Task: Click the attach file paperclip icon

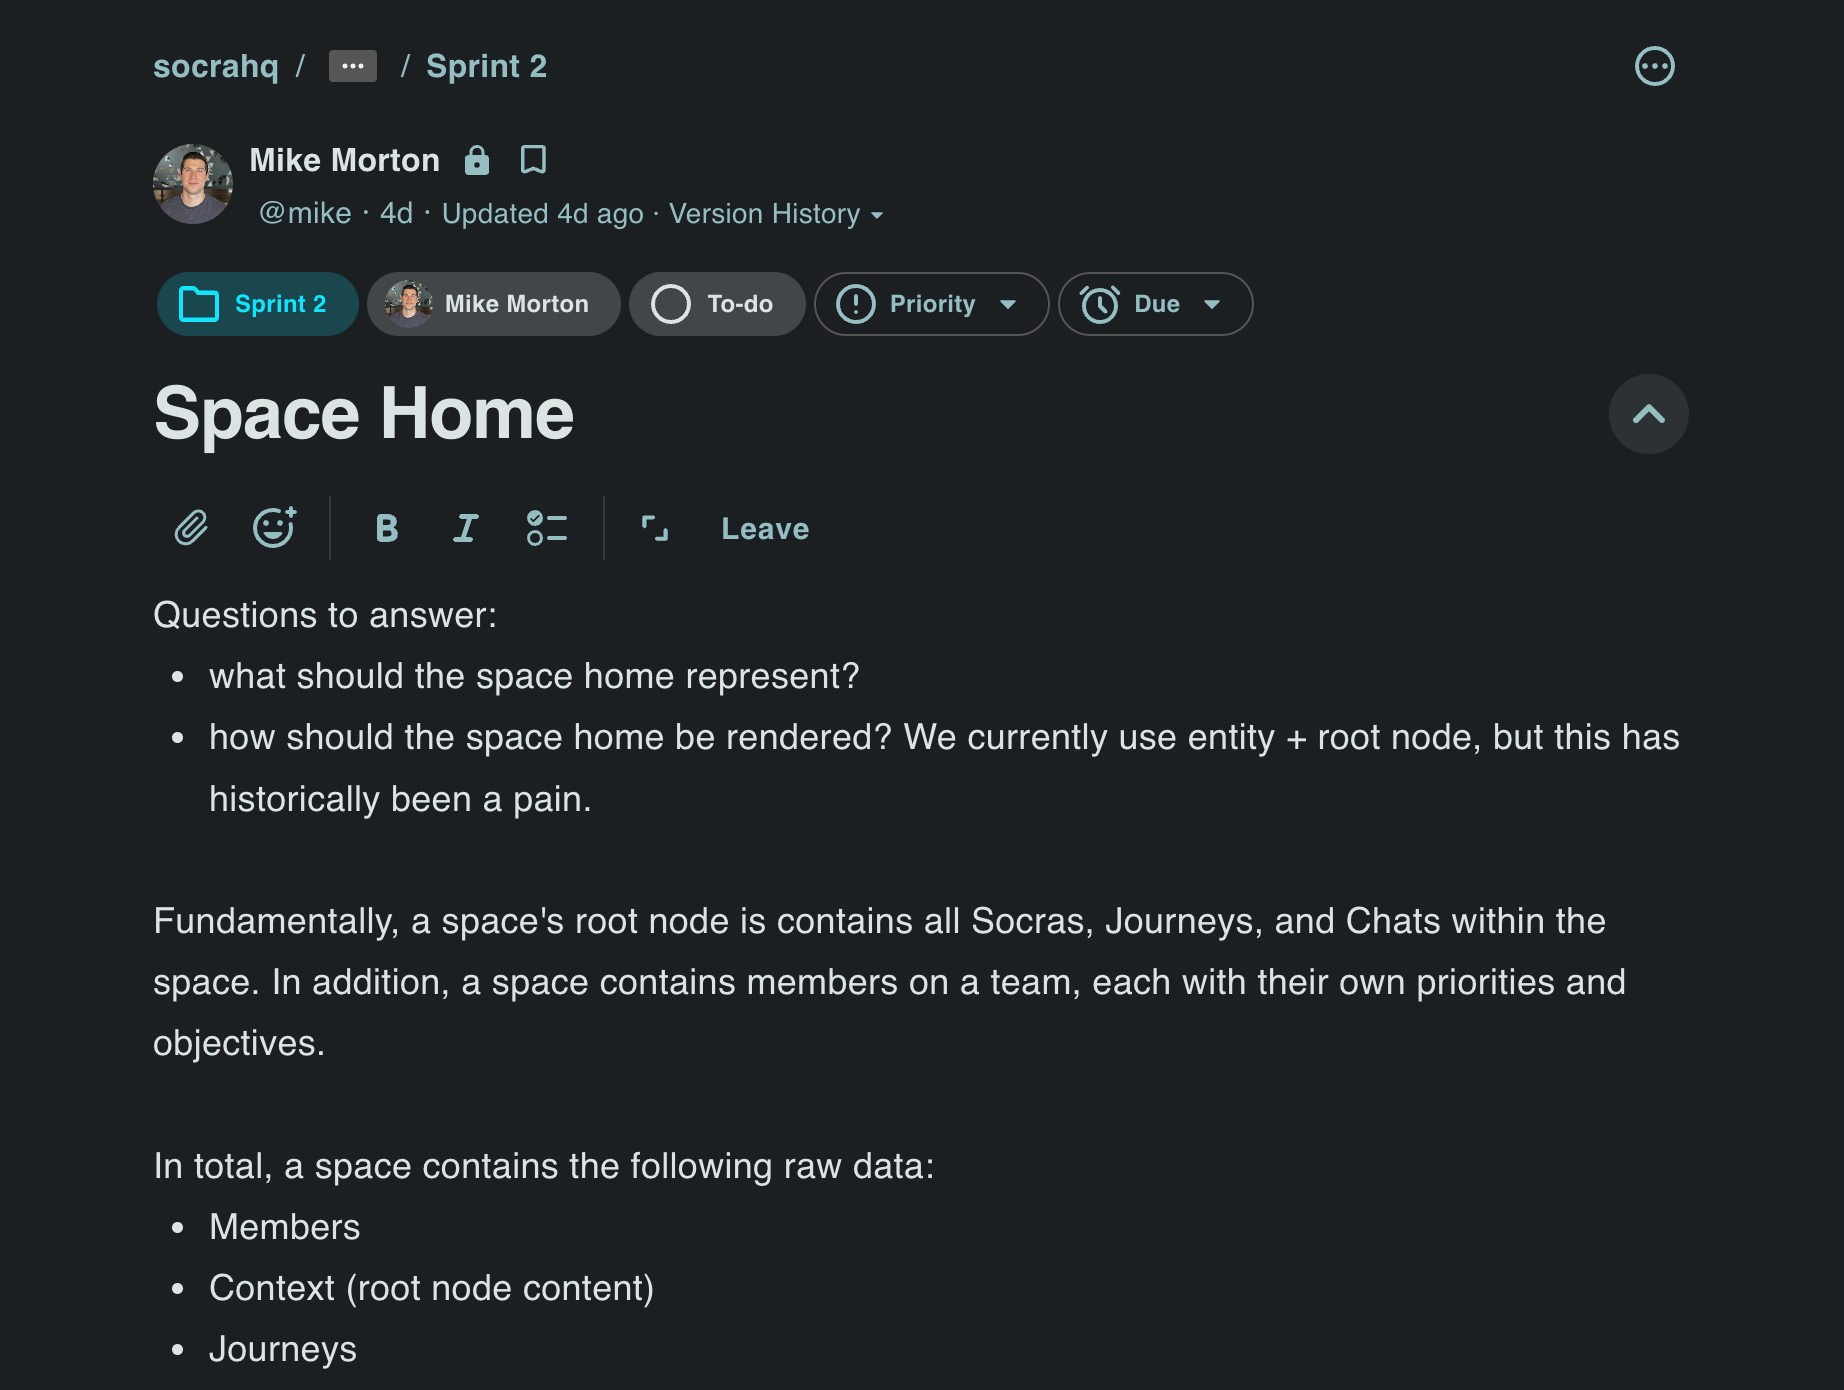Action: click(191, 528)
